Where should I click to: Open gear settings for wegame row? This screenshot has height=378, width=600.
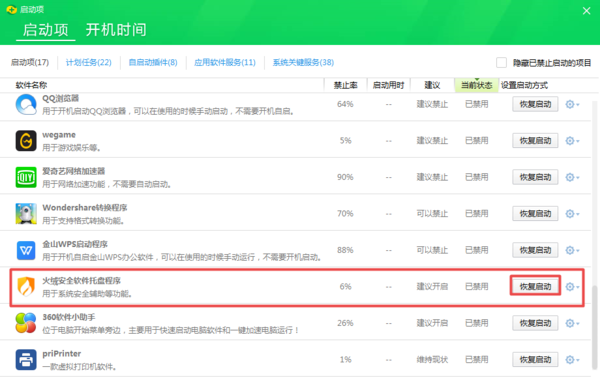(x=572, y=141)
